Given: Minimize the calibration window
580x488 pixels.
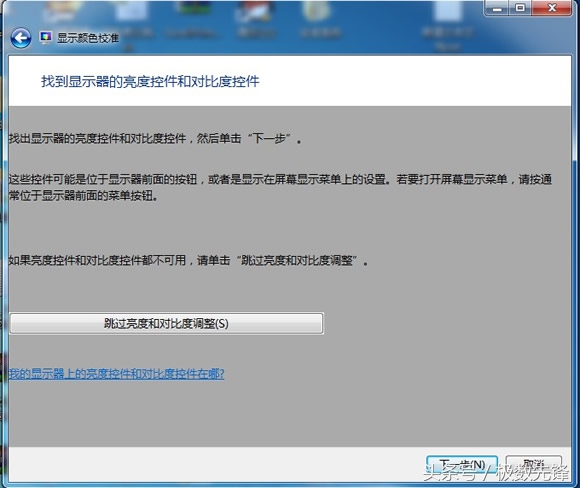Looking at the screenshot, I should coord(497,8).
